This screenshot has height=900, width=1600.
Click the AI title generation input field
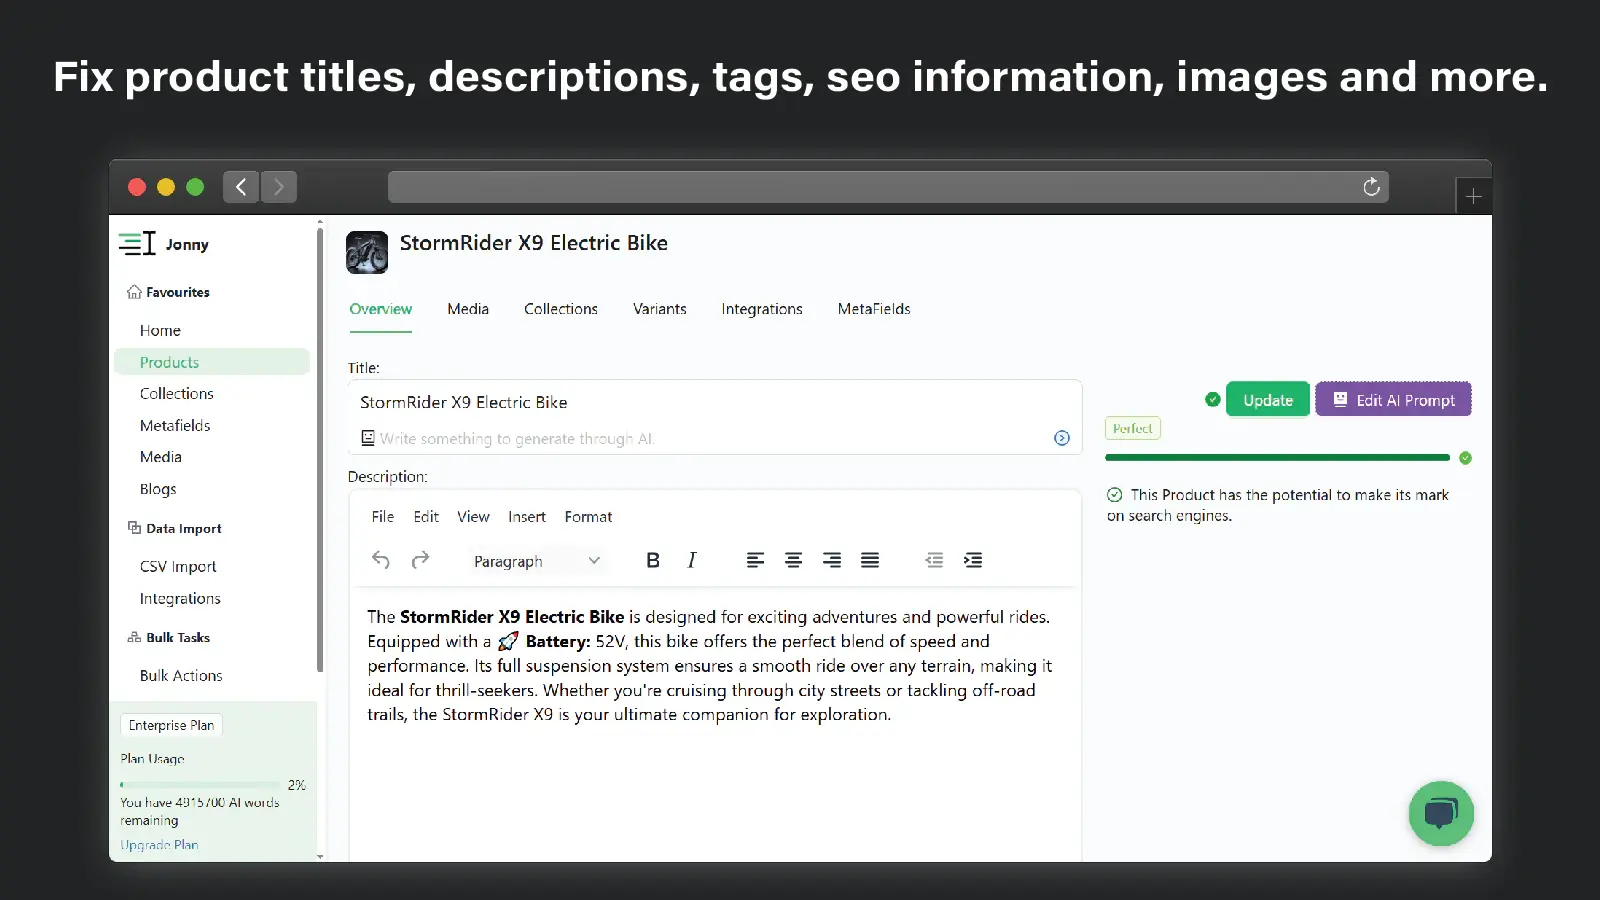(700, 438)
